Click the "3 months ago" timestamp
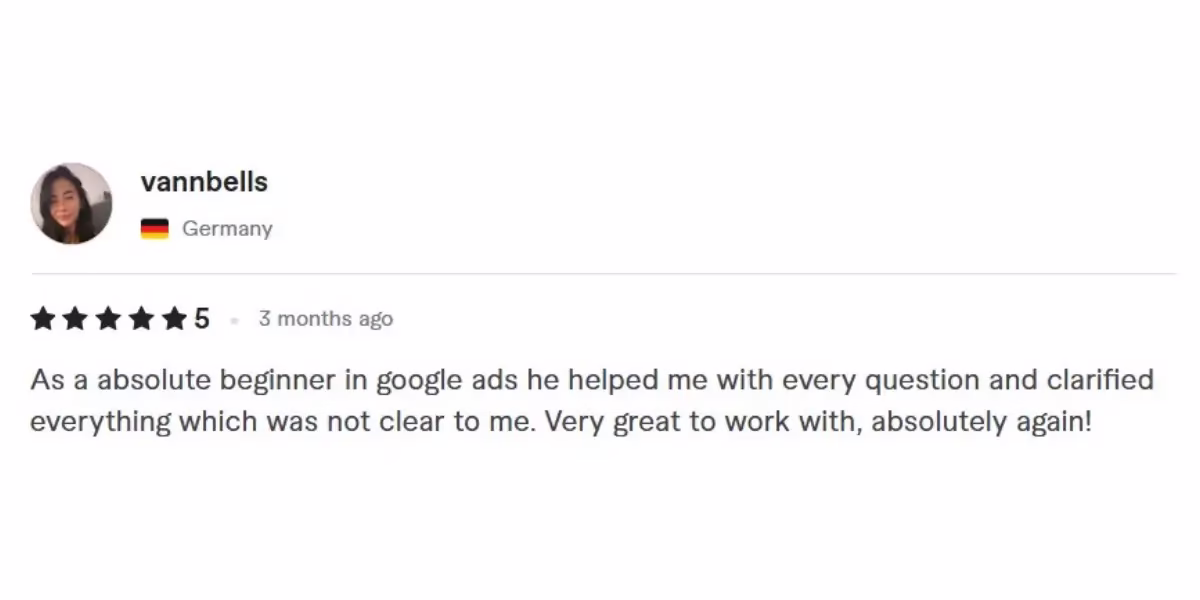The width and height of the screenshot is (1200, 600). click(x=325, y=319)
